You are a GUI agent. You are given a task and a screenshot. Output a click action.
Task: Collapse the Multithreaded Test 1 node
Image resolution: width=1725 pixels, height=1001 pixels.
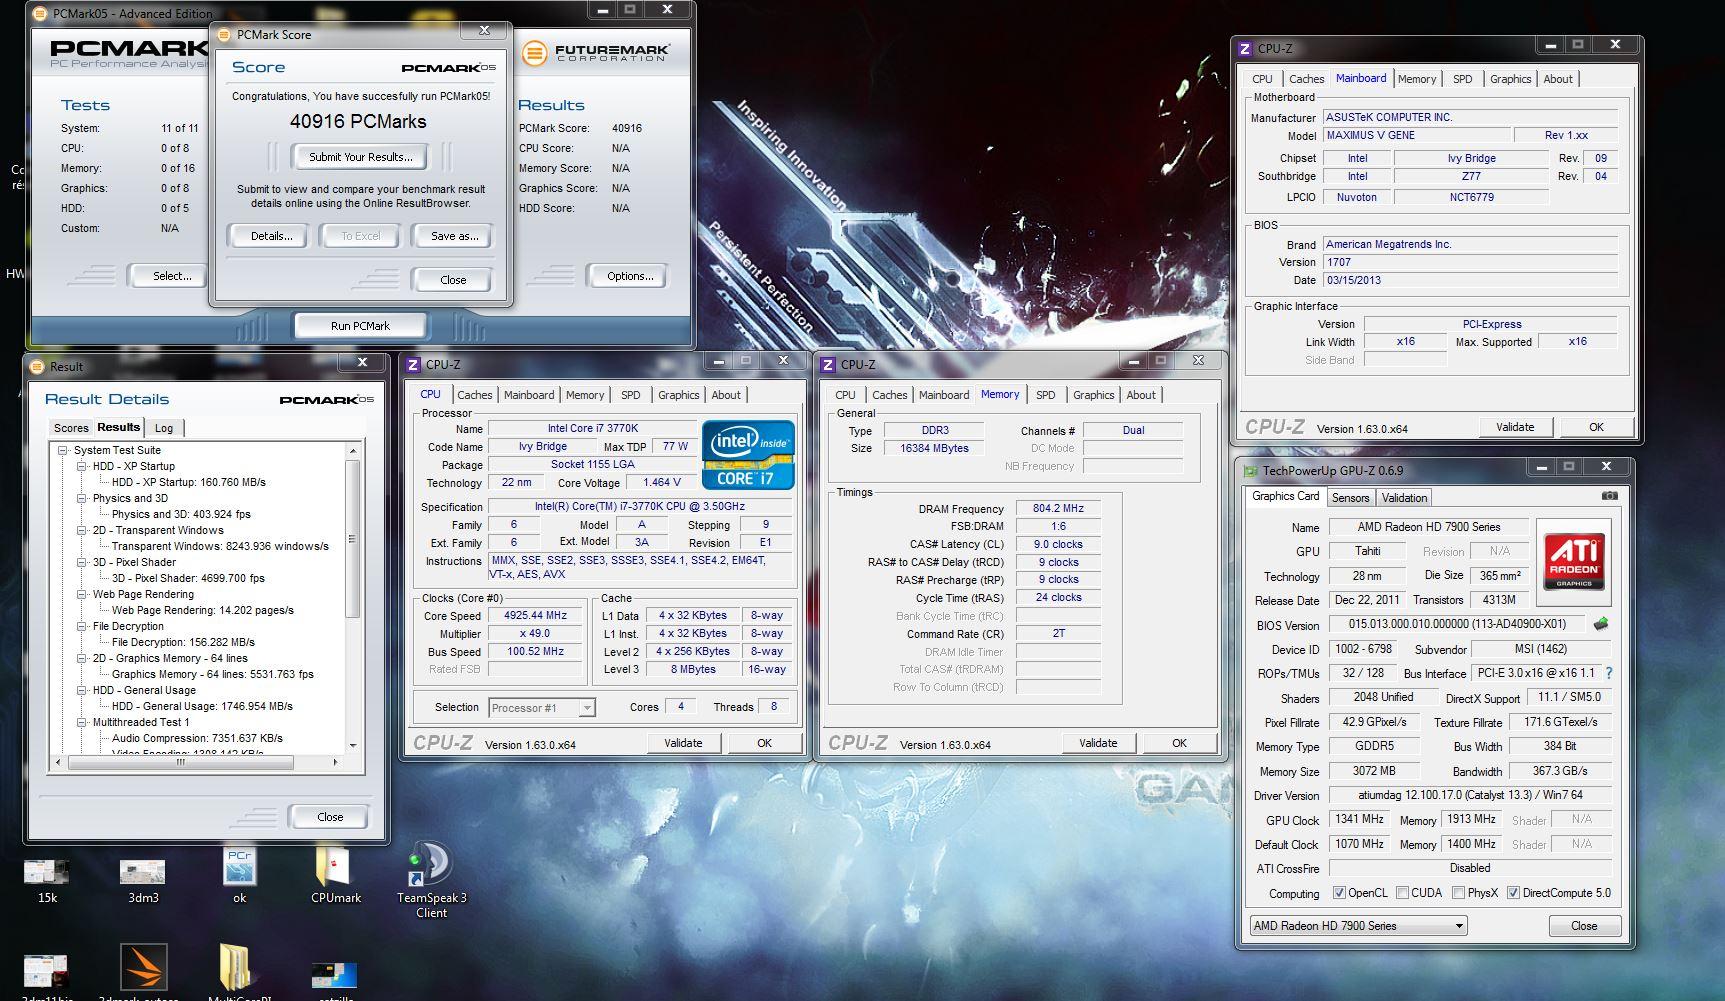(x=82, y=722)
